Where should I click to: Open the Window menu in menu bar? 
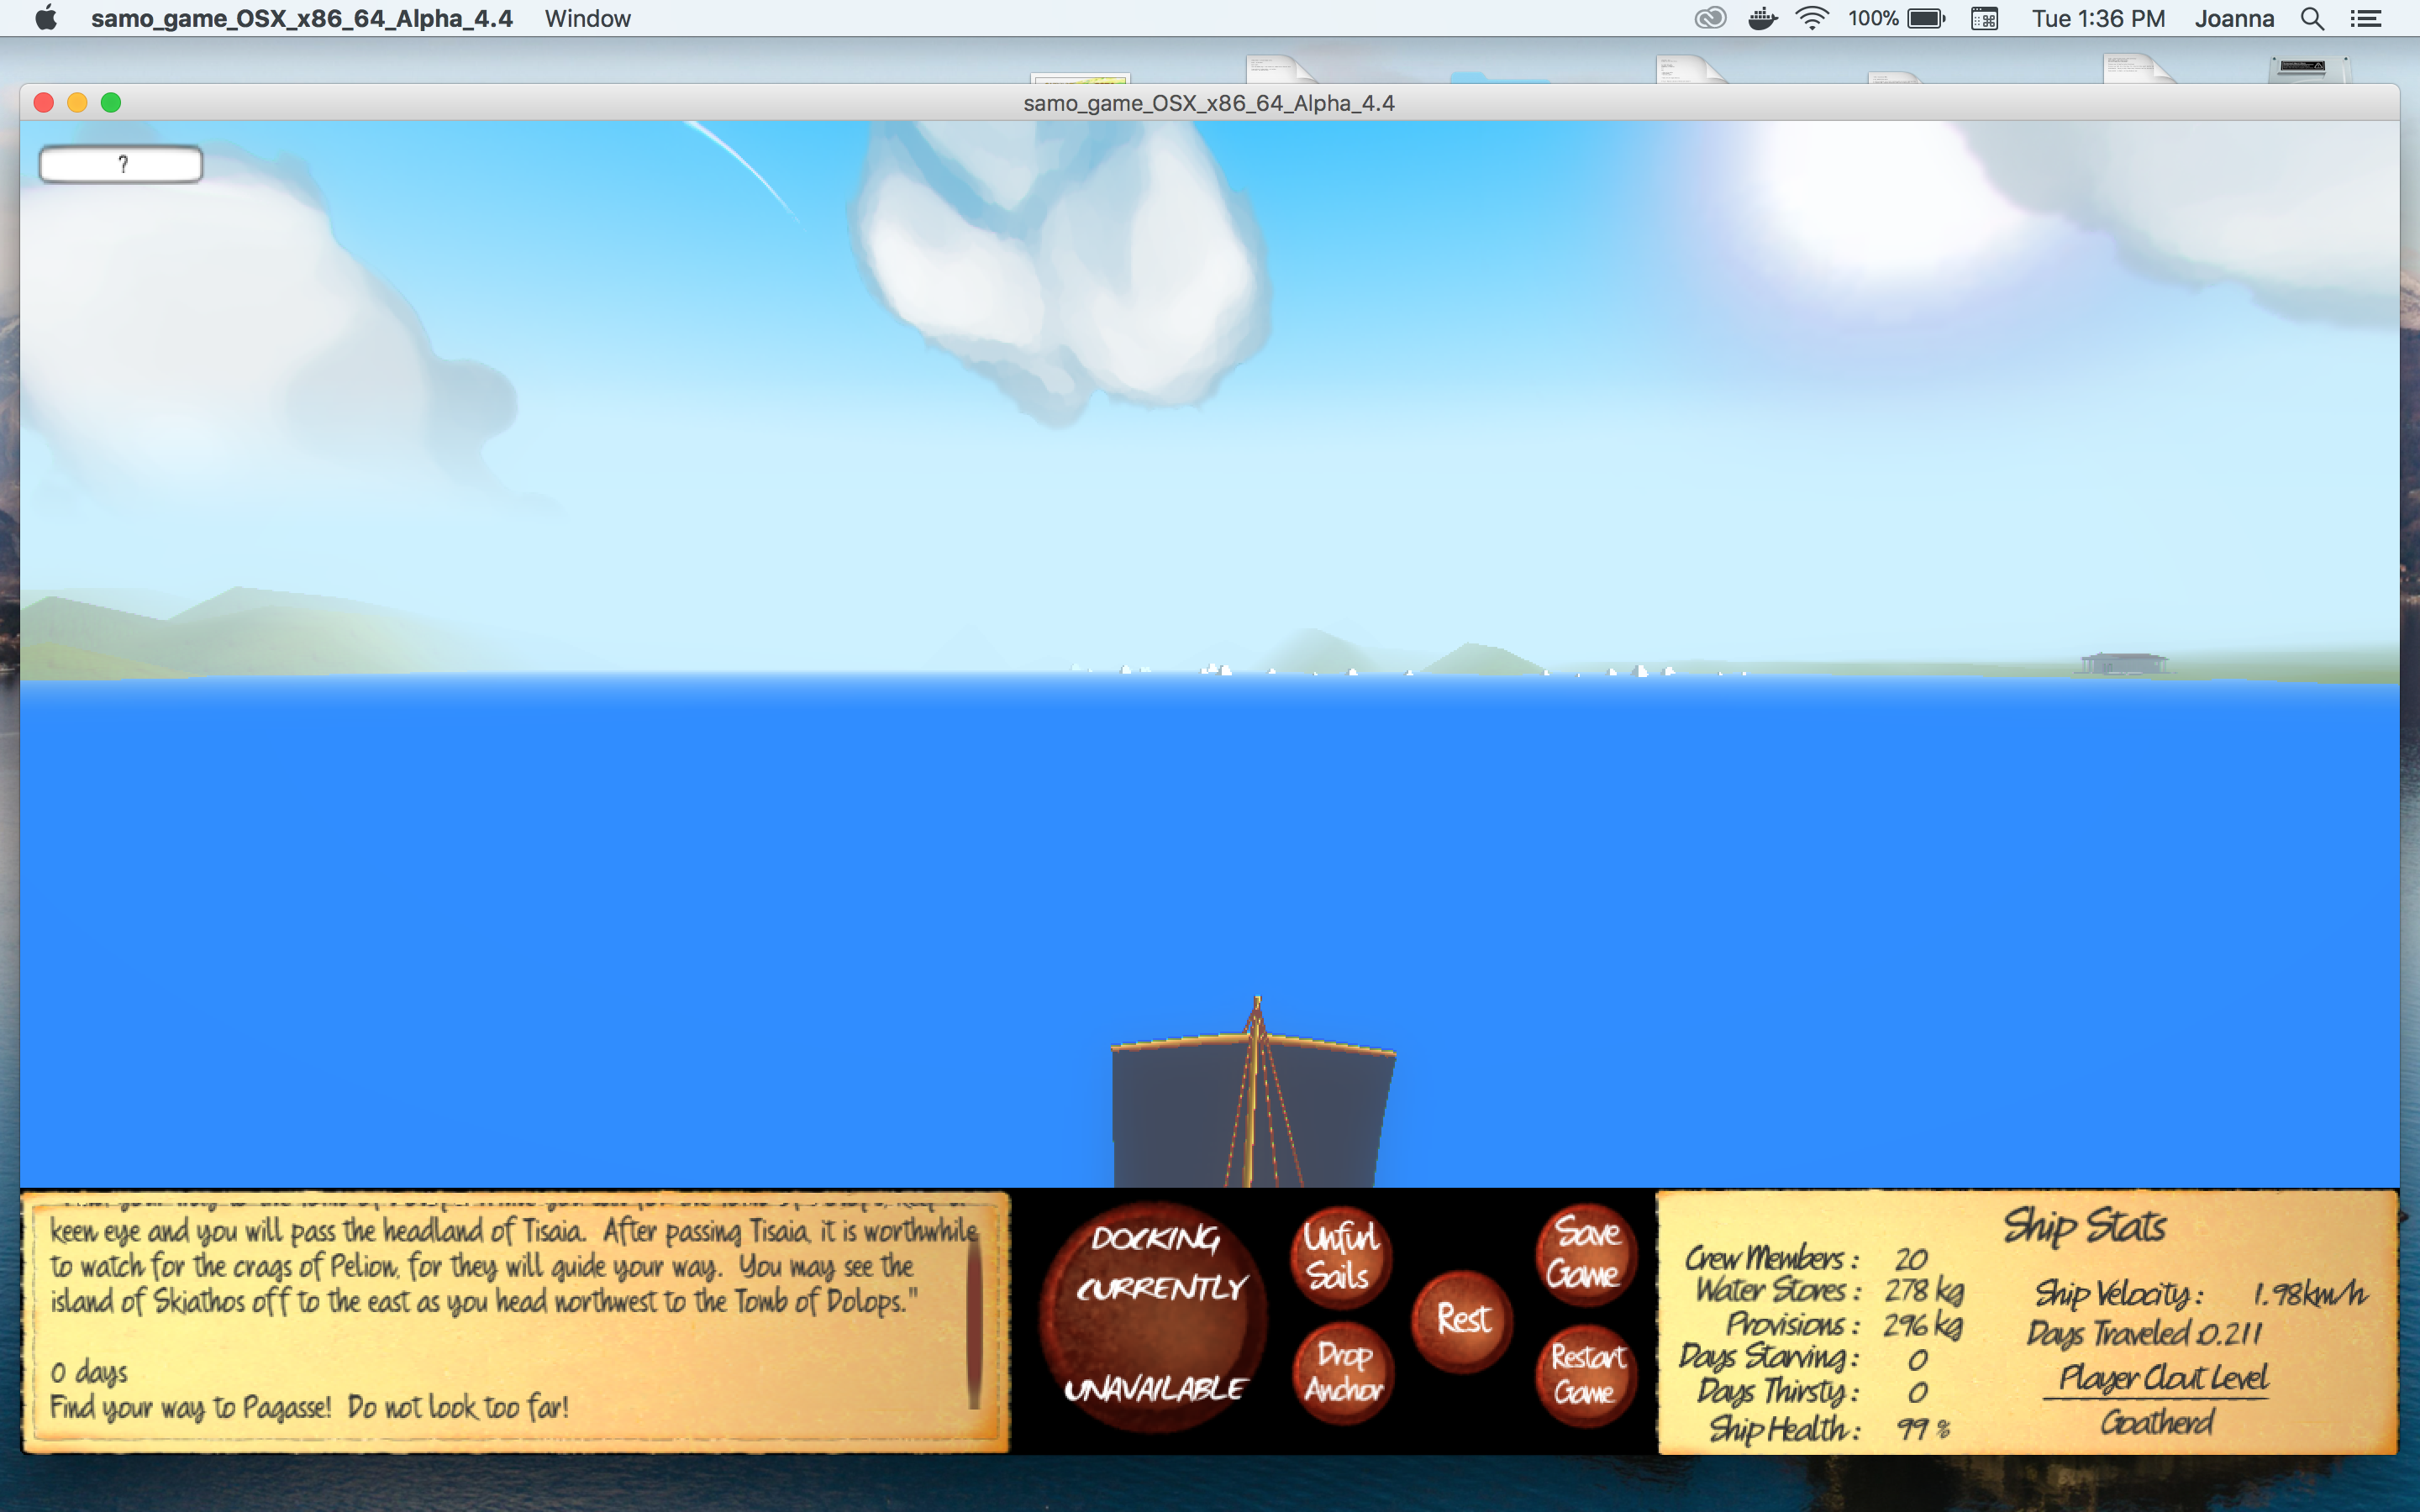coord(587,18)
